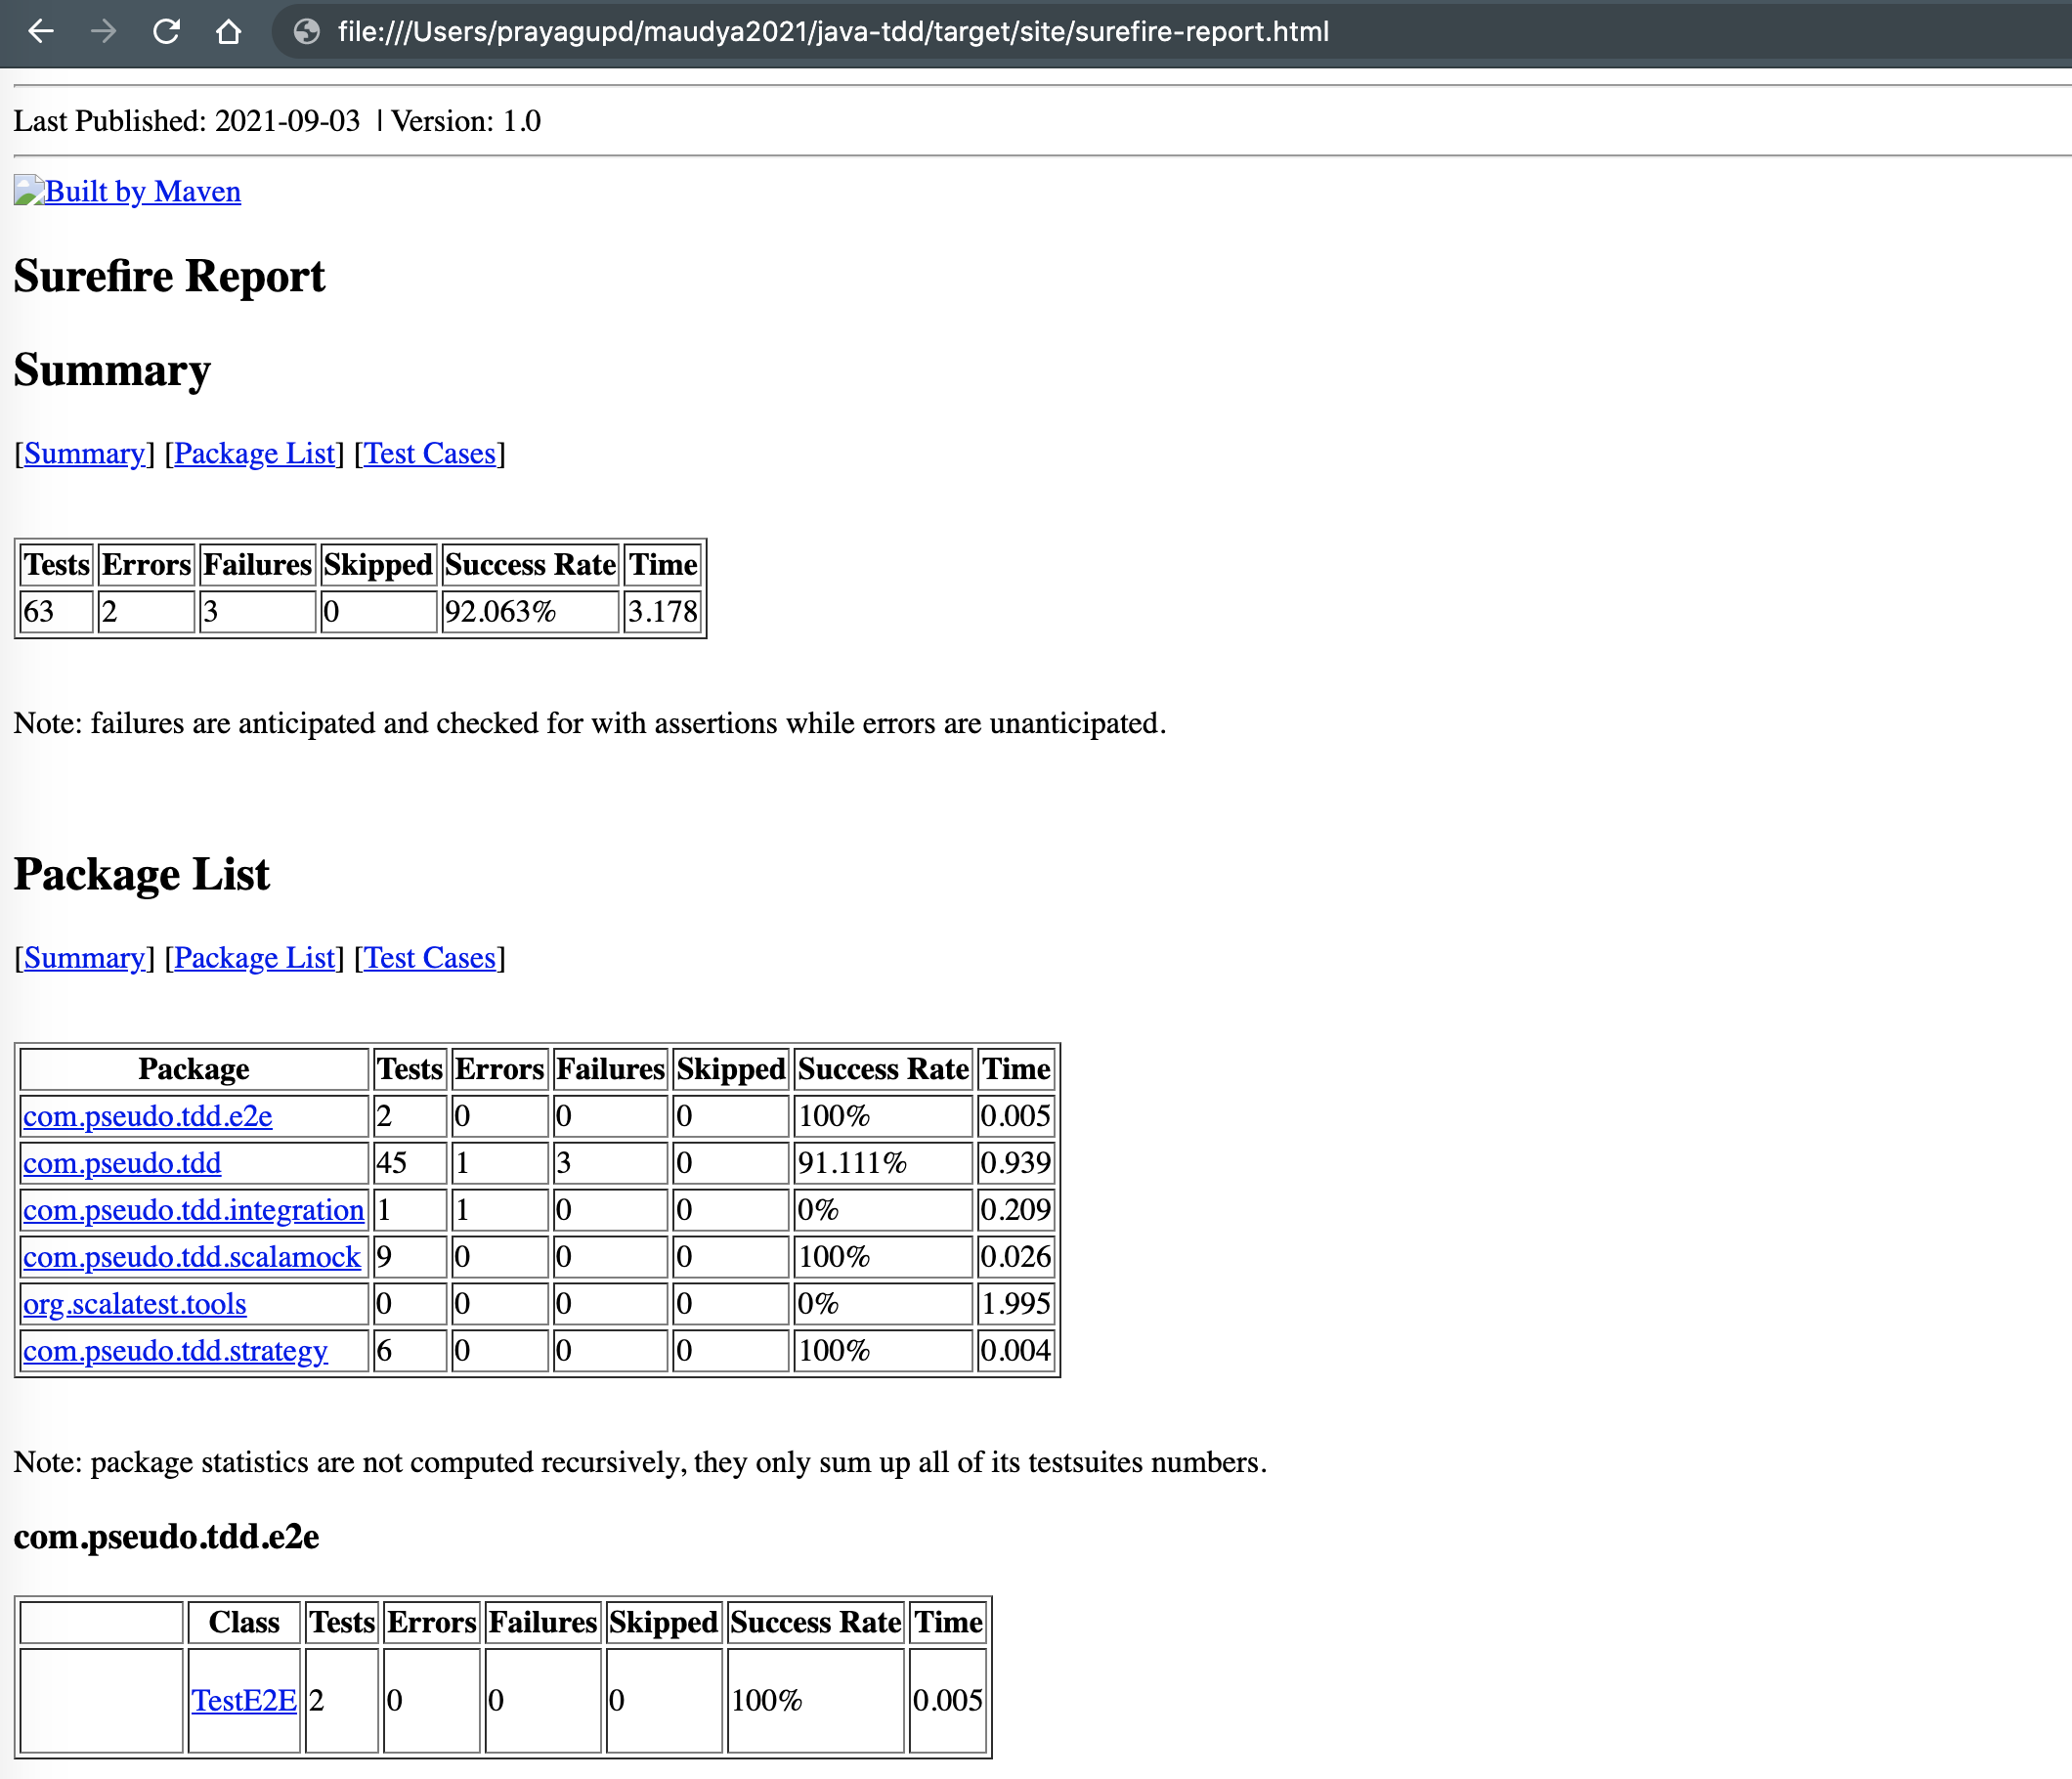Click Test Cases link under Package List heading
The image size is (2072, 1779).
(x=429, y=957)
